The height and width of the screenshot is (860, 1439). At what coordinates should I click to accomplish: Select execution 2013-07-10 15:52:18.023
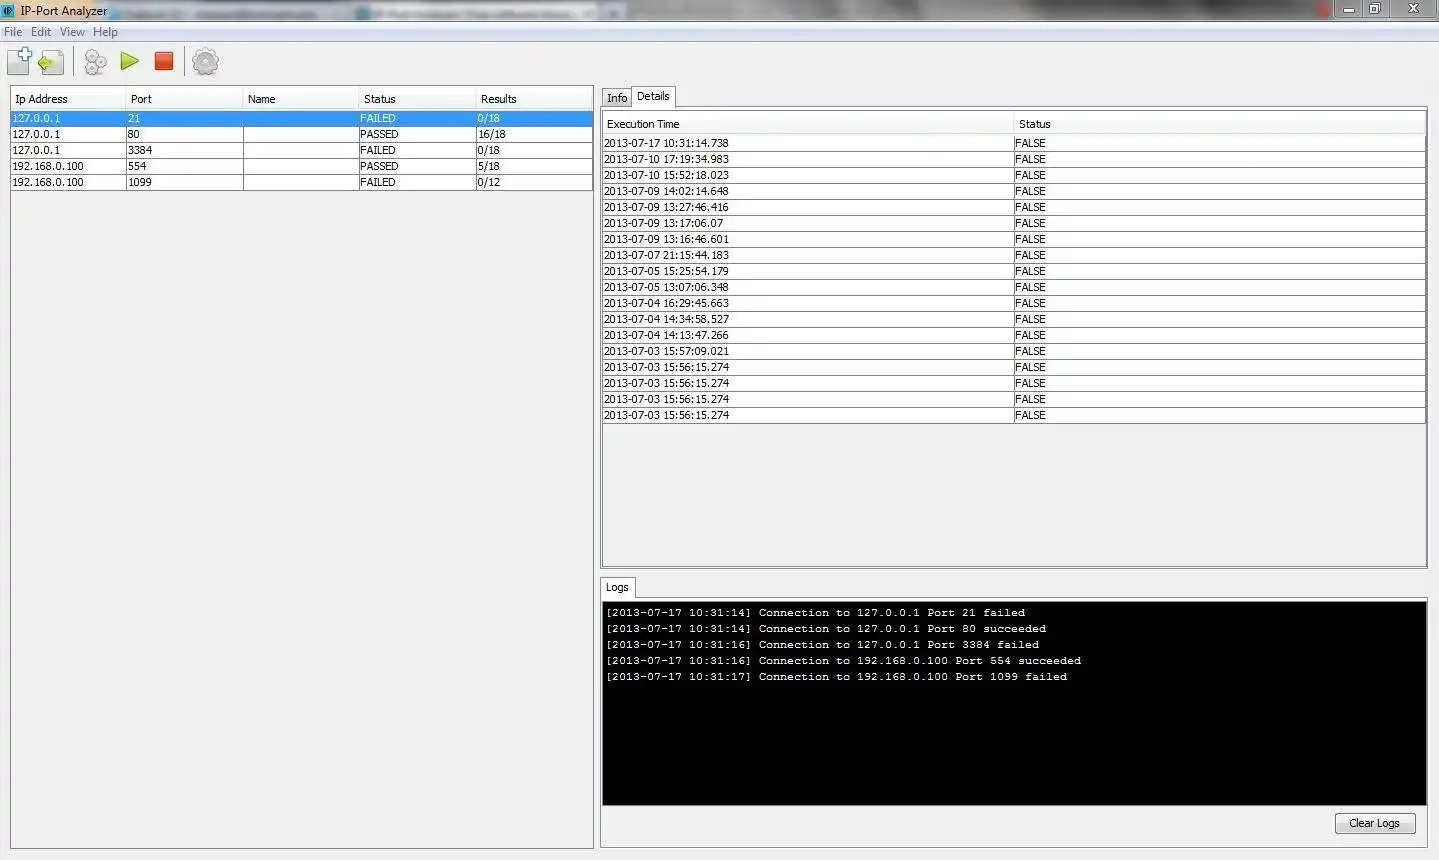tap(1014, 175)
